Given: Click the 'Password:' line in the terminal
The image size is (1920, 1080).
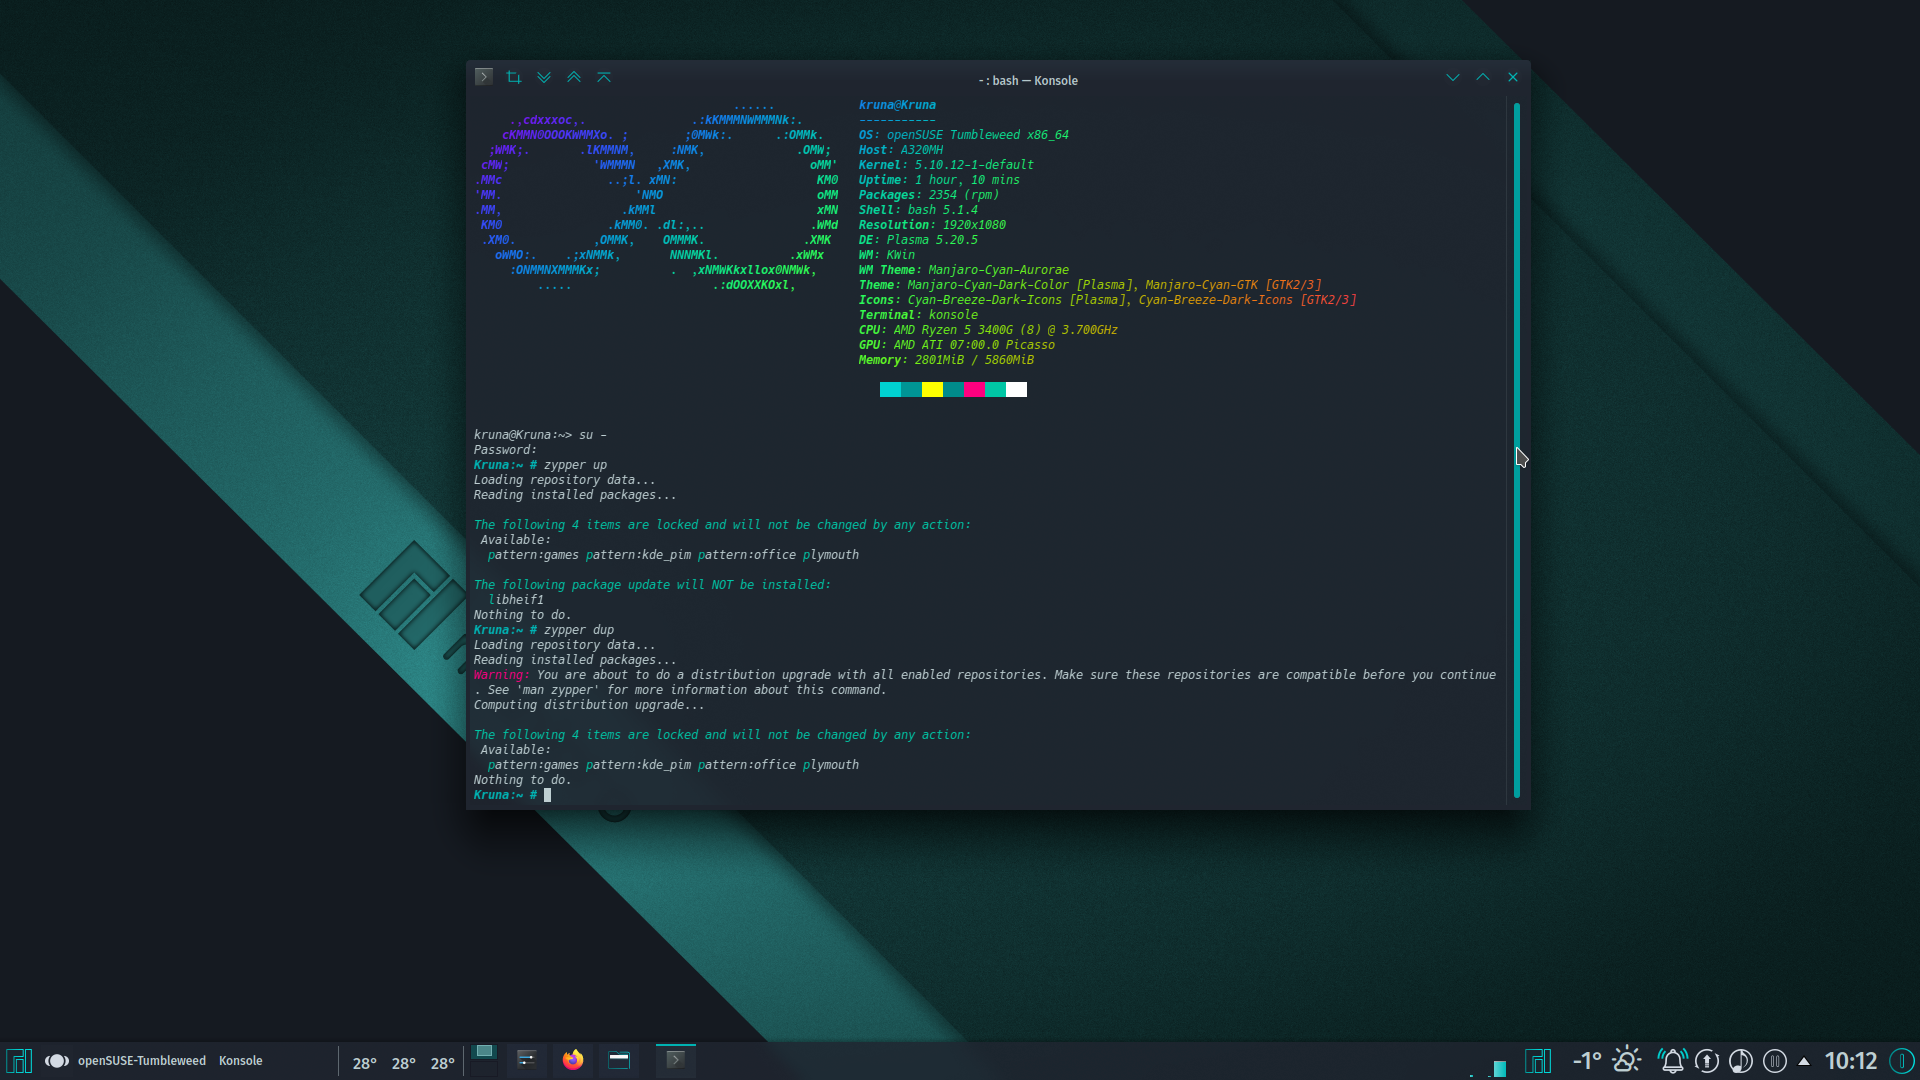Looking at the screenshot, I should (505, 450).
